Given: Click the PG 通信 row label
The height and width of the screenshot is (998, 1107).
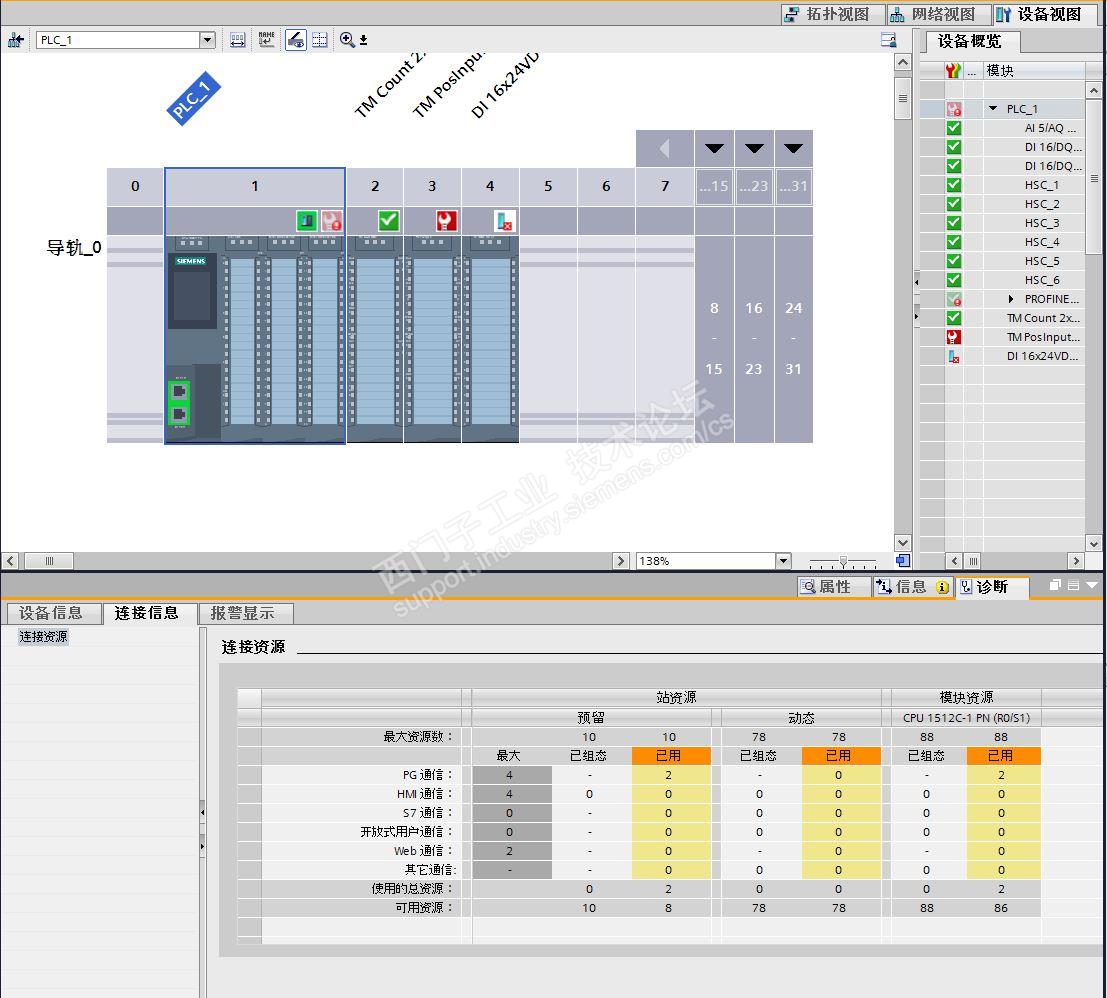Looking at the screenshot, I should coord(428,774).
